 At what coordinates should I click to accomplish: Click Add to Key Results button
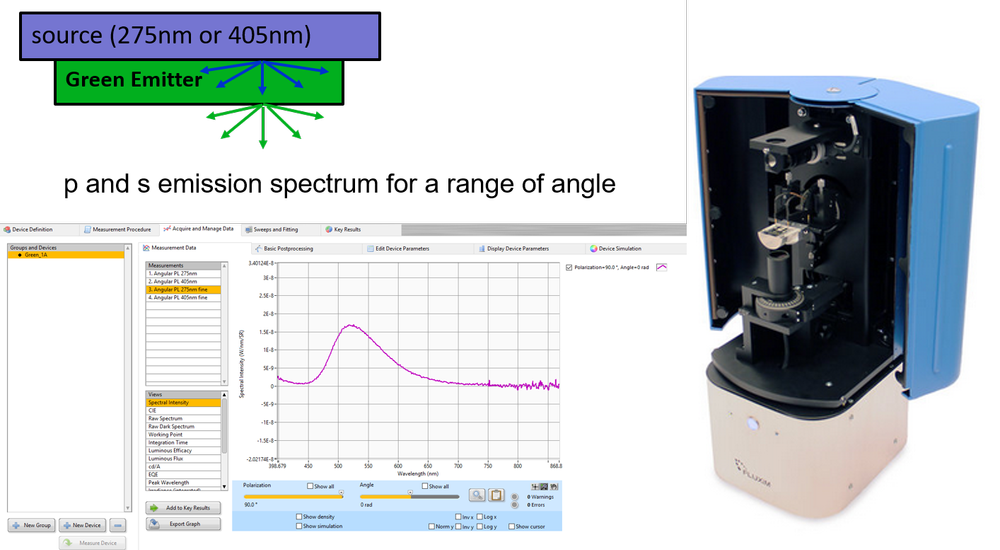(184, 508)
